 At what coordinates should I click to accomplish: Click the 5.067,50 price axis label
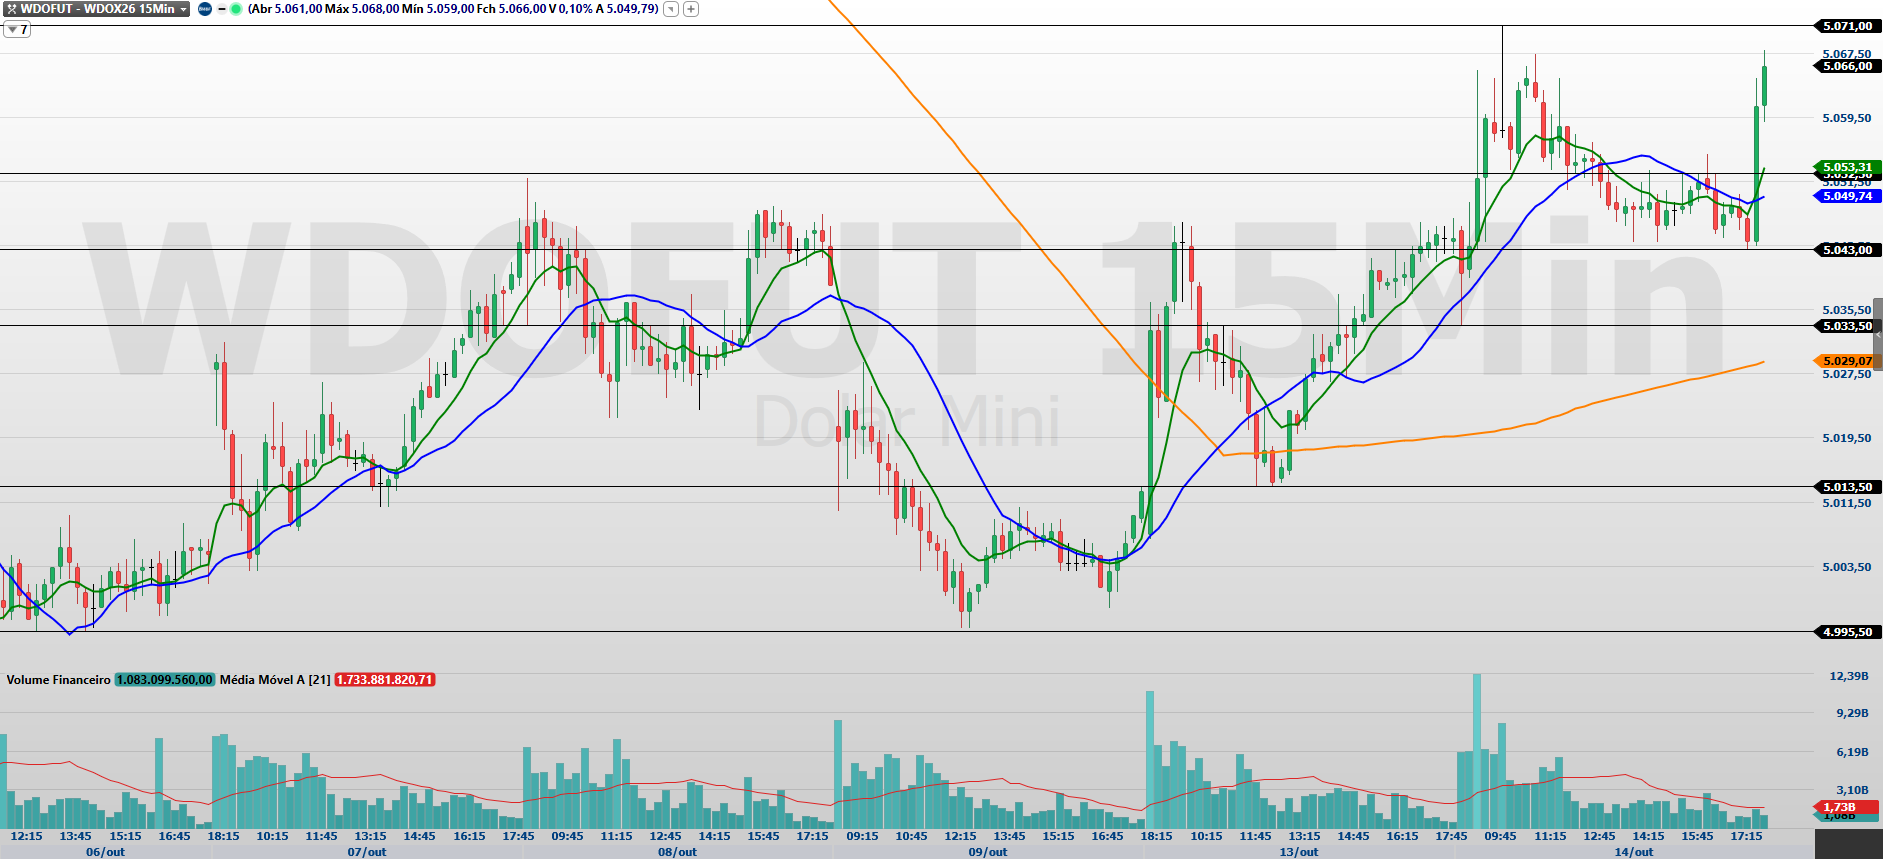click(x=1847, y=54)
